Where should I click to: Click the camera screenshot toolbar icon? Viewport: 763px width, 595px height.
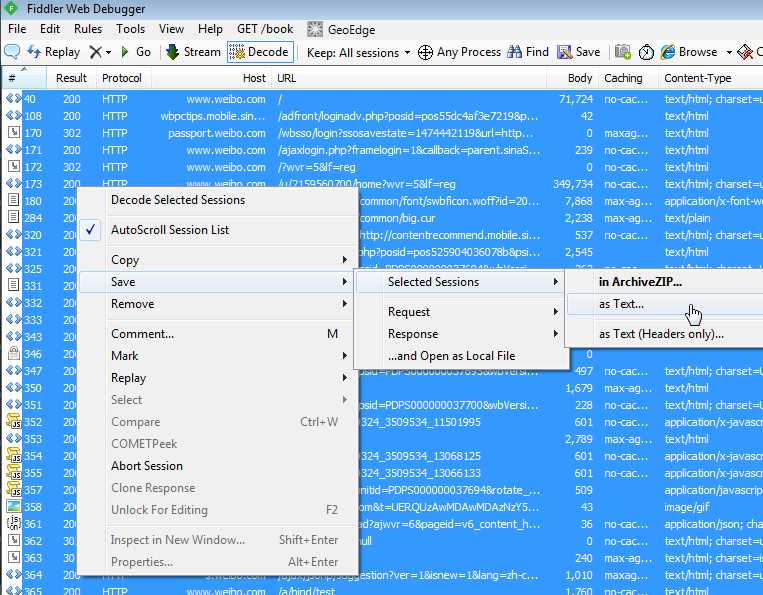(x=623, y=52)
